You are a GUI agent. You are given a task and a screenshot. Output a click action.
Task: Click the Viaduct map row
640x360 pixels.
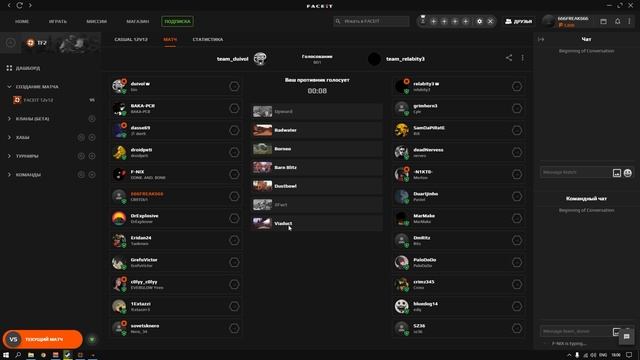(x=317, y=223)
